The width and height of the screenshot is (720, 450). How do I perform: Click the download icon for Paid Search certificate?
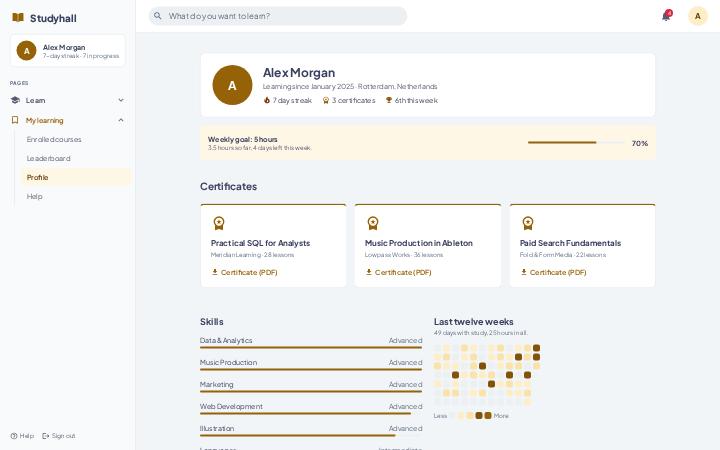tap(524, 272)
